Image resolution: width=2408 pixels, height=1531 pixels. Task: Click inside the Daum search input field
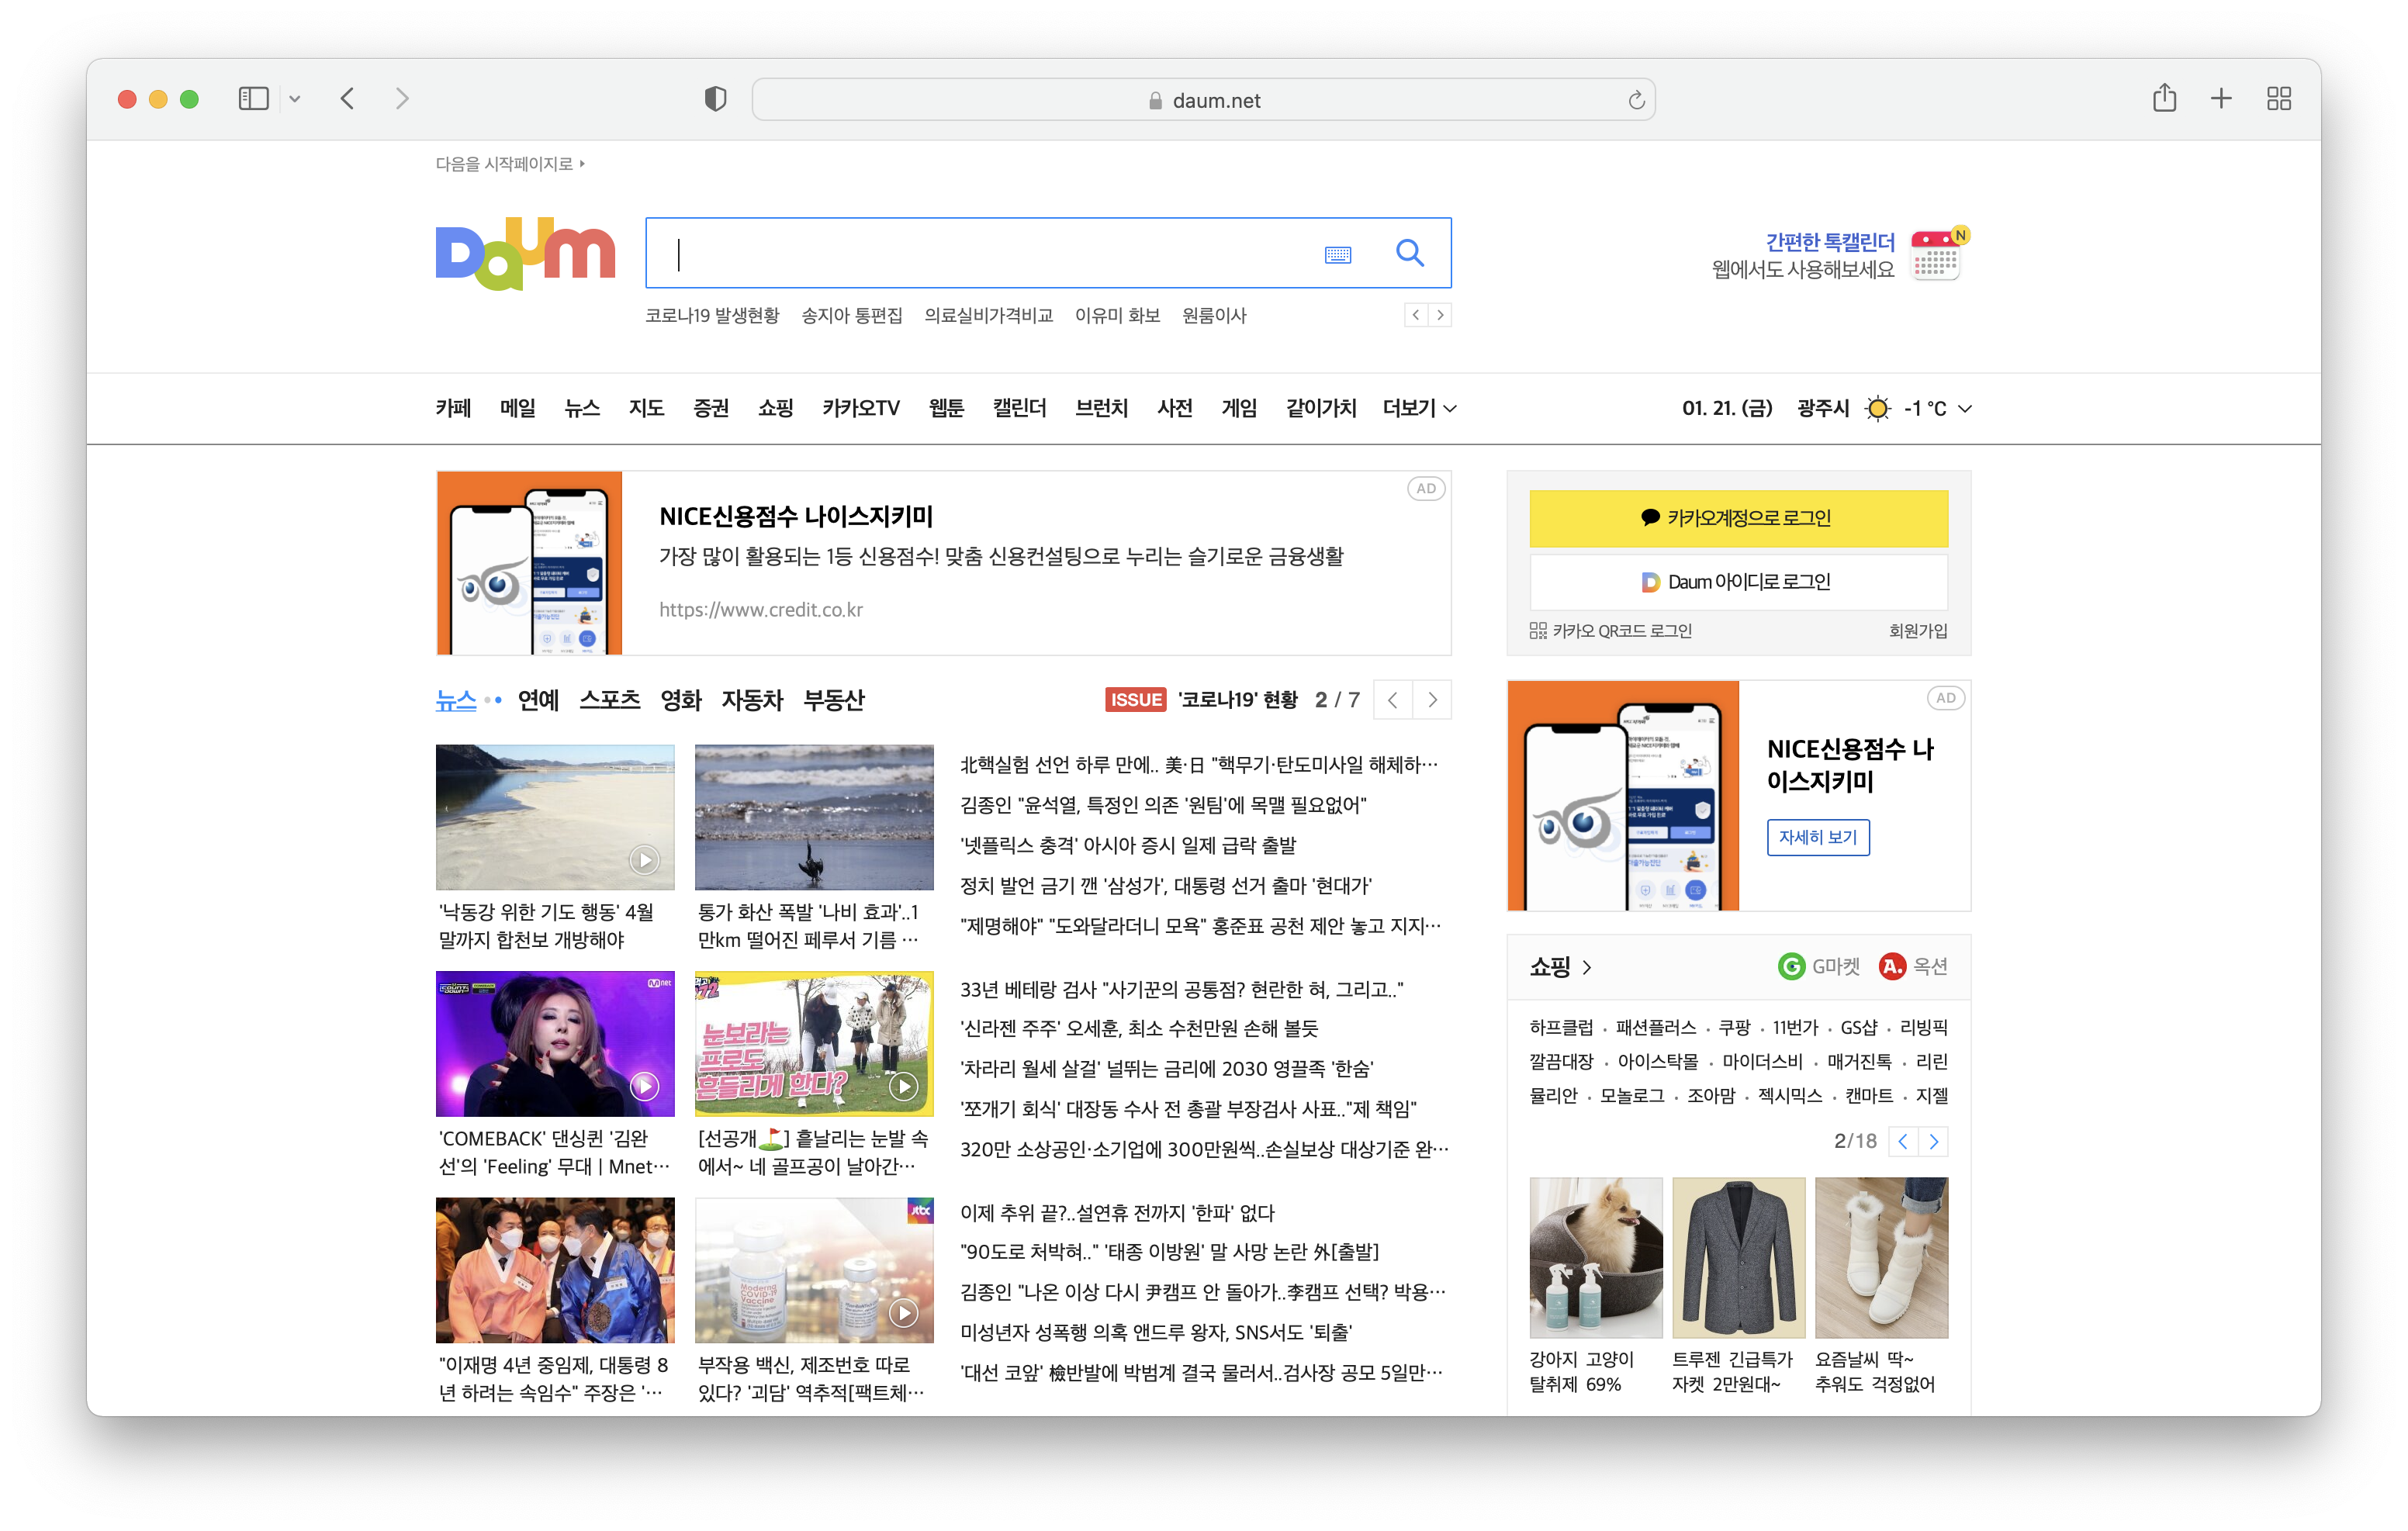point(980,254)
